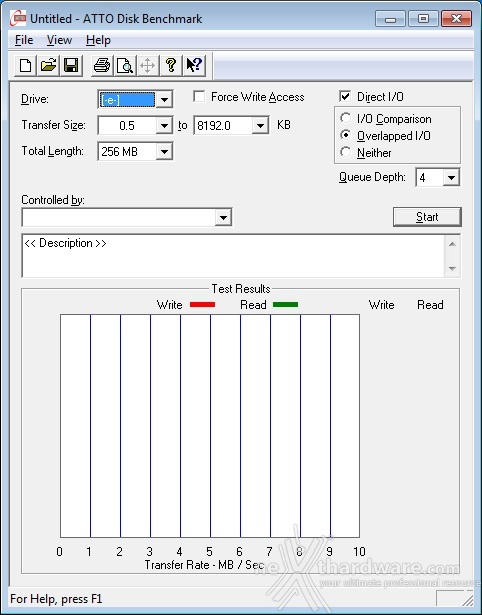Activate the context help arrow icon
The width and height of the screenshot is (482, 615).
click(x=194, y=65)
